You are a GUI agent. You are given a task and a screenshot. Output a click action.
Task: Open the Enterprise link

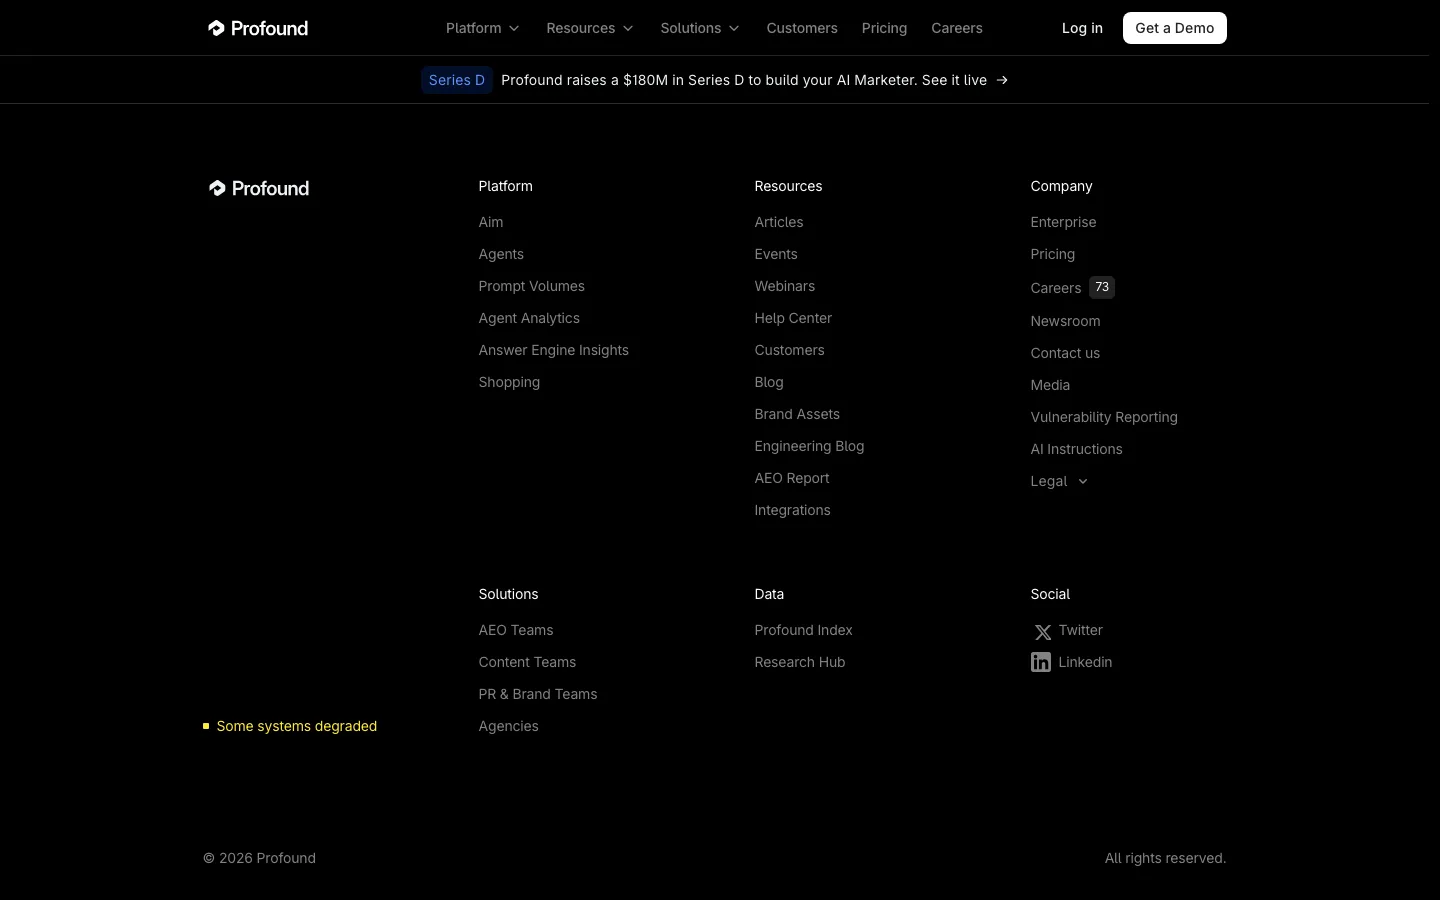[x=1064, y=222]
